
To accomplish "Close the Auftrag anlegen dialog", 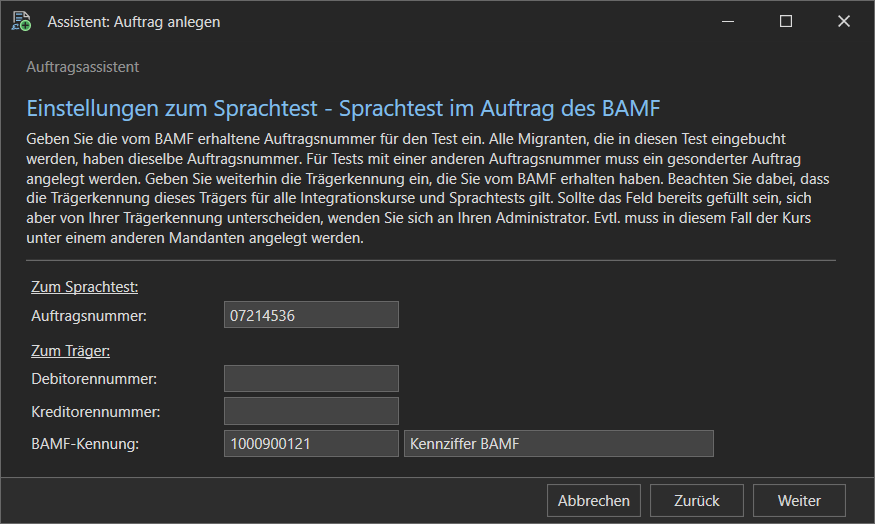I will pyautogui.click(x=845, y=21).
